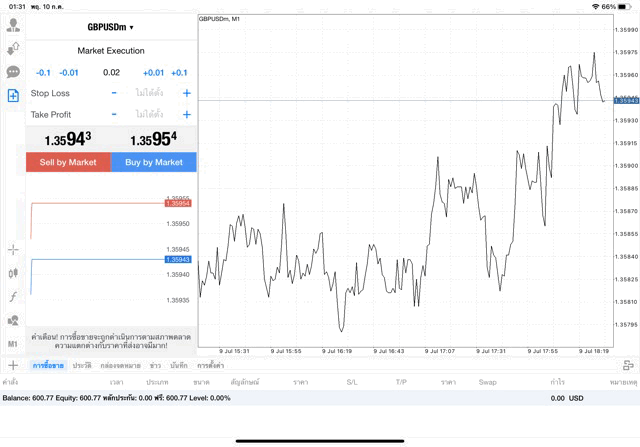Click the Stop Loss value field
The width and height of the screenshot is (640, 447).
[150, 93]
